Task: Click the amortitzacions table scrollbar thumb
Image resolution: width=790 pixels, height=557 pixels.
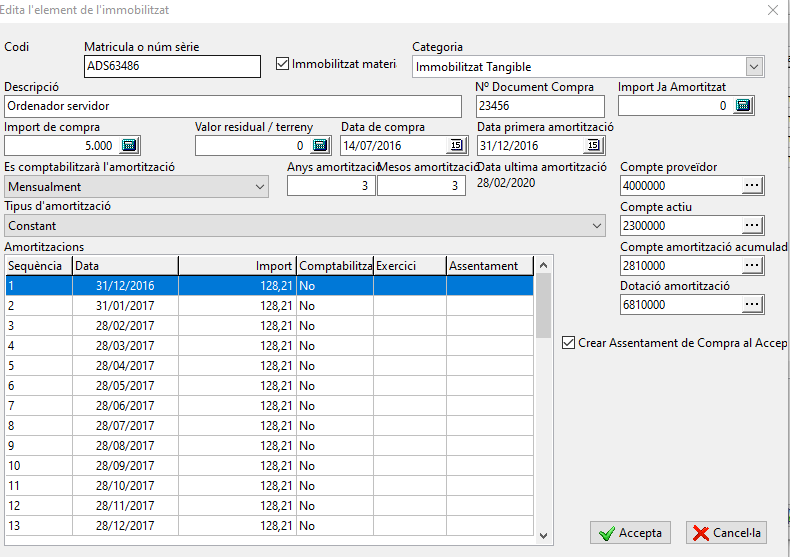Action: click(543, 306)
